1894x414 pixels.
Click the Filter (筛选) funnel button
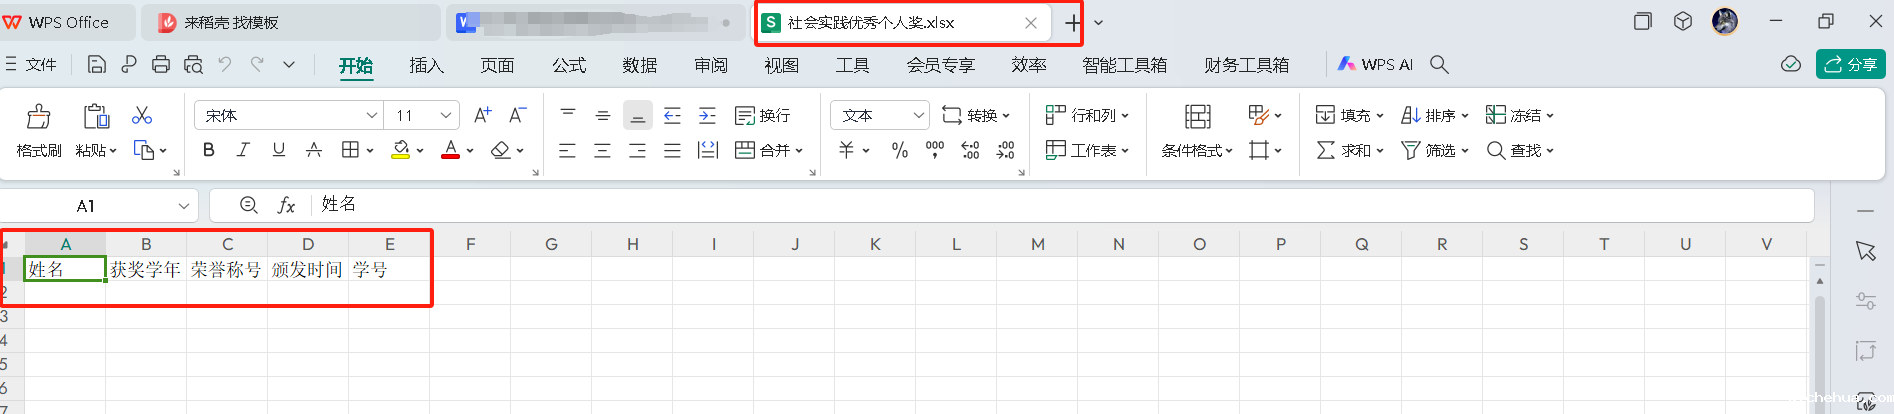[x=1435, y=150]
